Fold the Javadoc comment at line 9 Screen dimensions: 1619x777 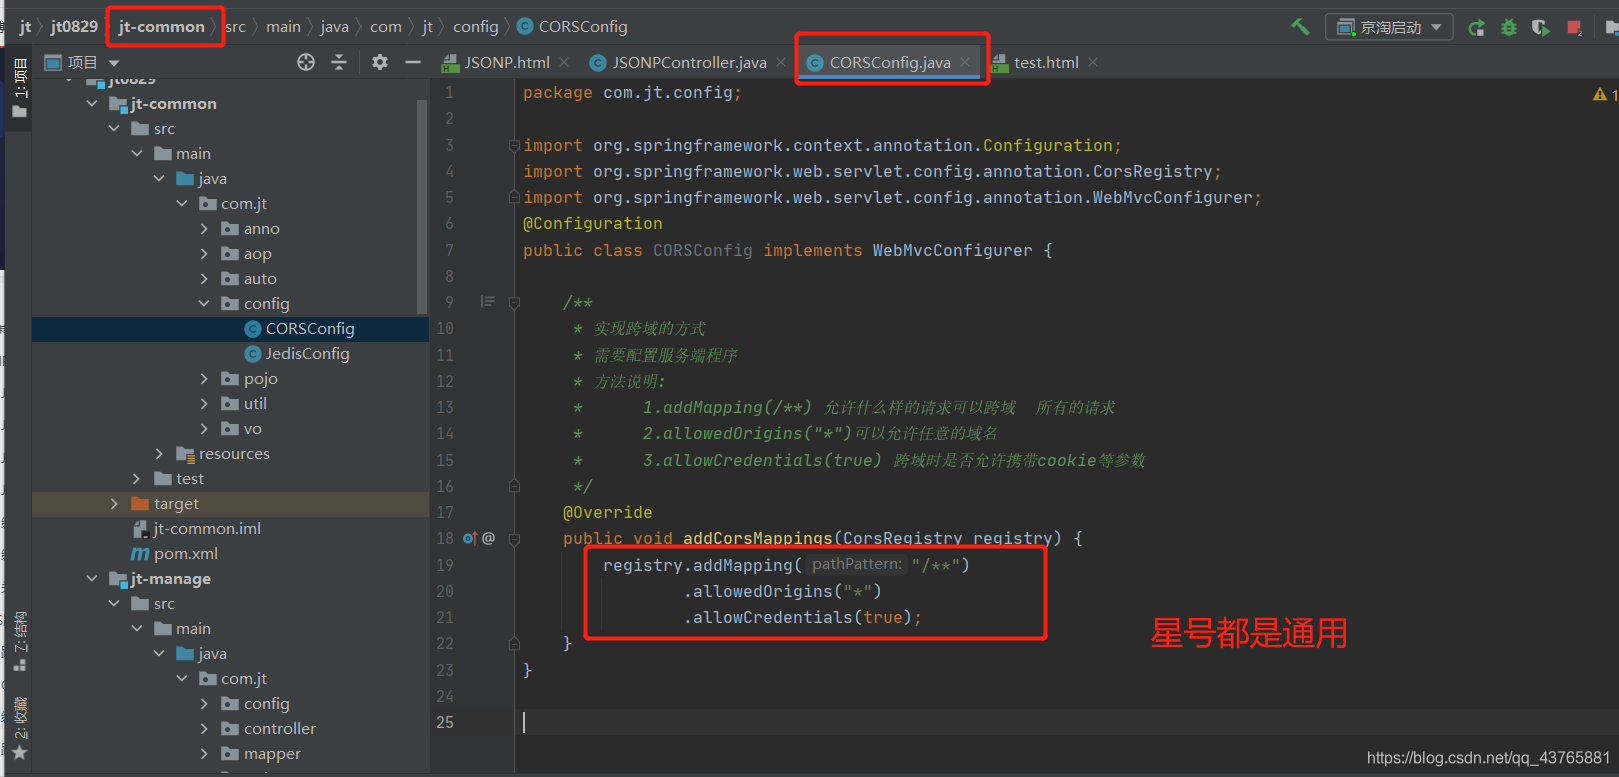point(514,302)
